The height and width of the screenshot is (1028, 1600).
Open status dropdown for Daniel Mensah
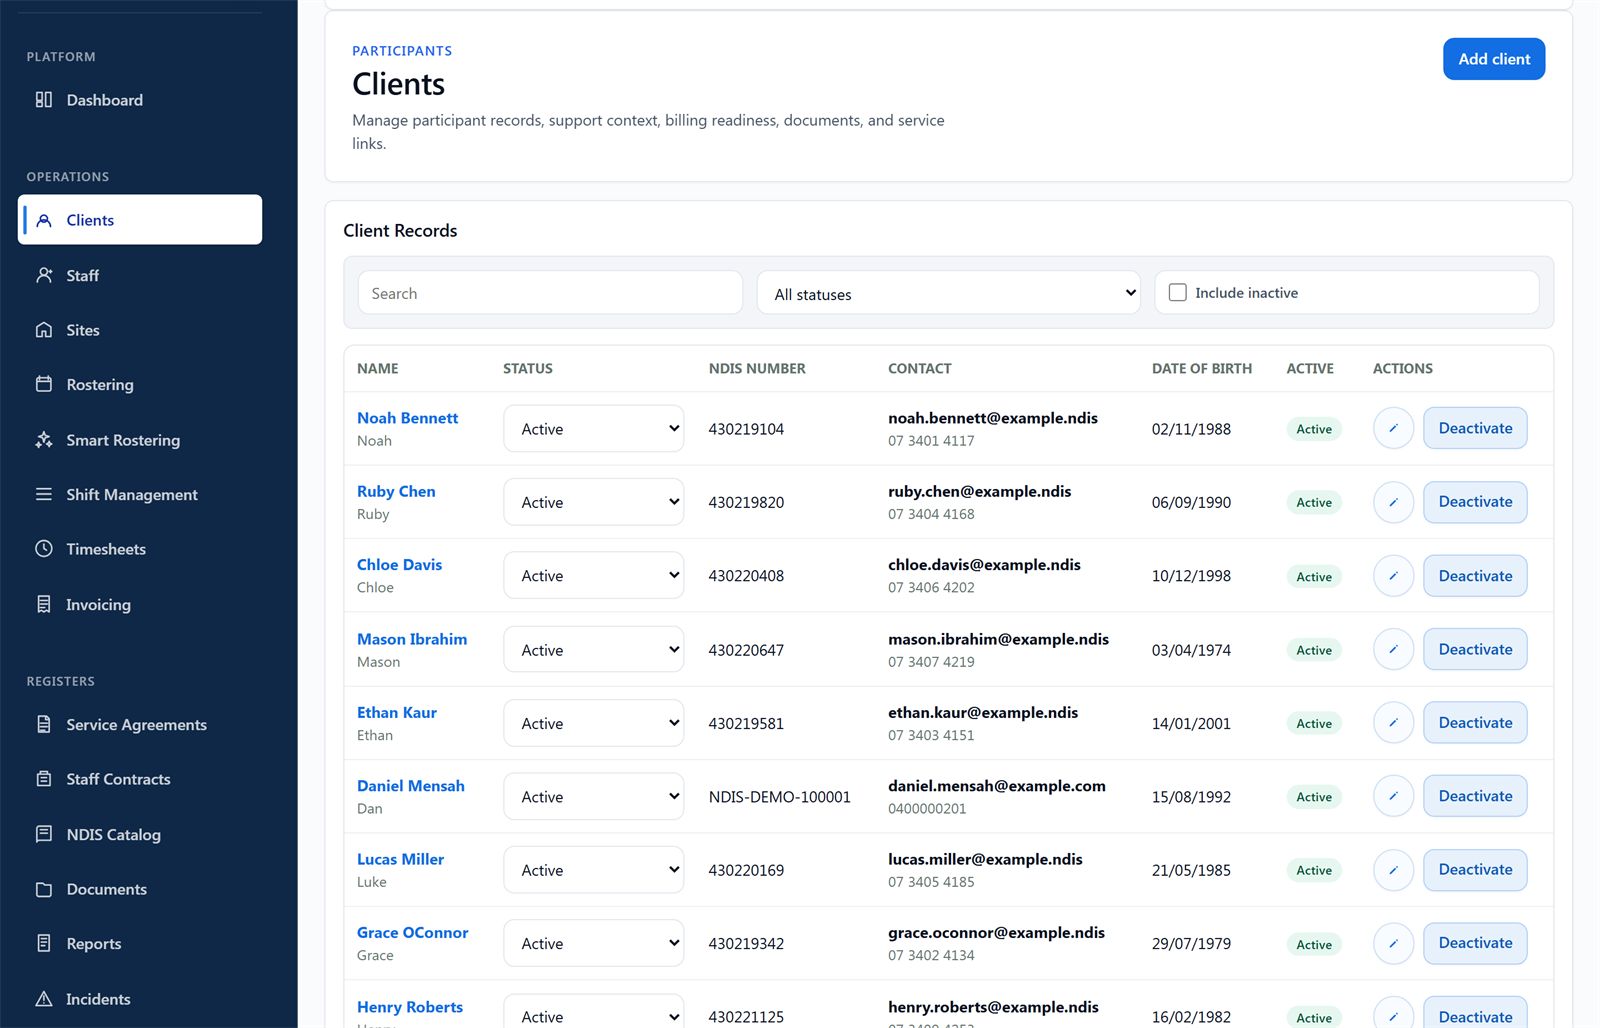594,796
